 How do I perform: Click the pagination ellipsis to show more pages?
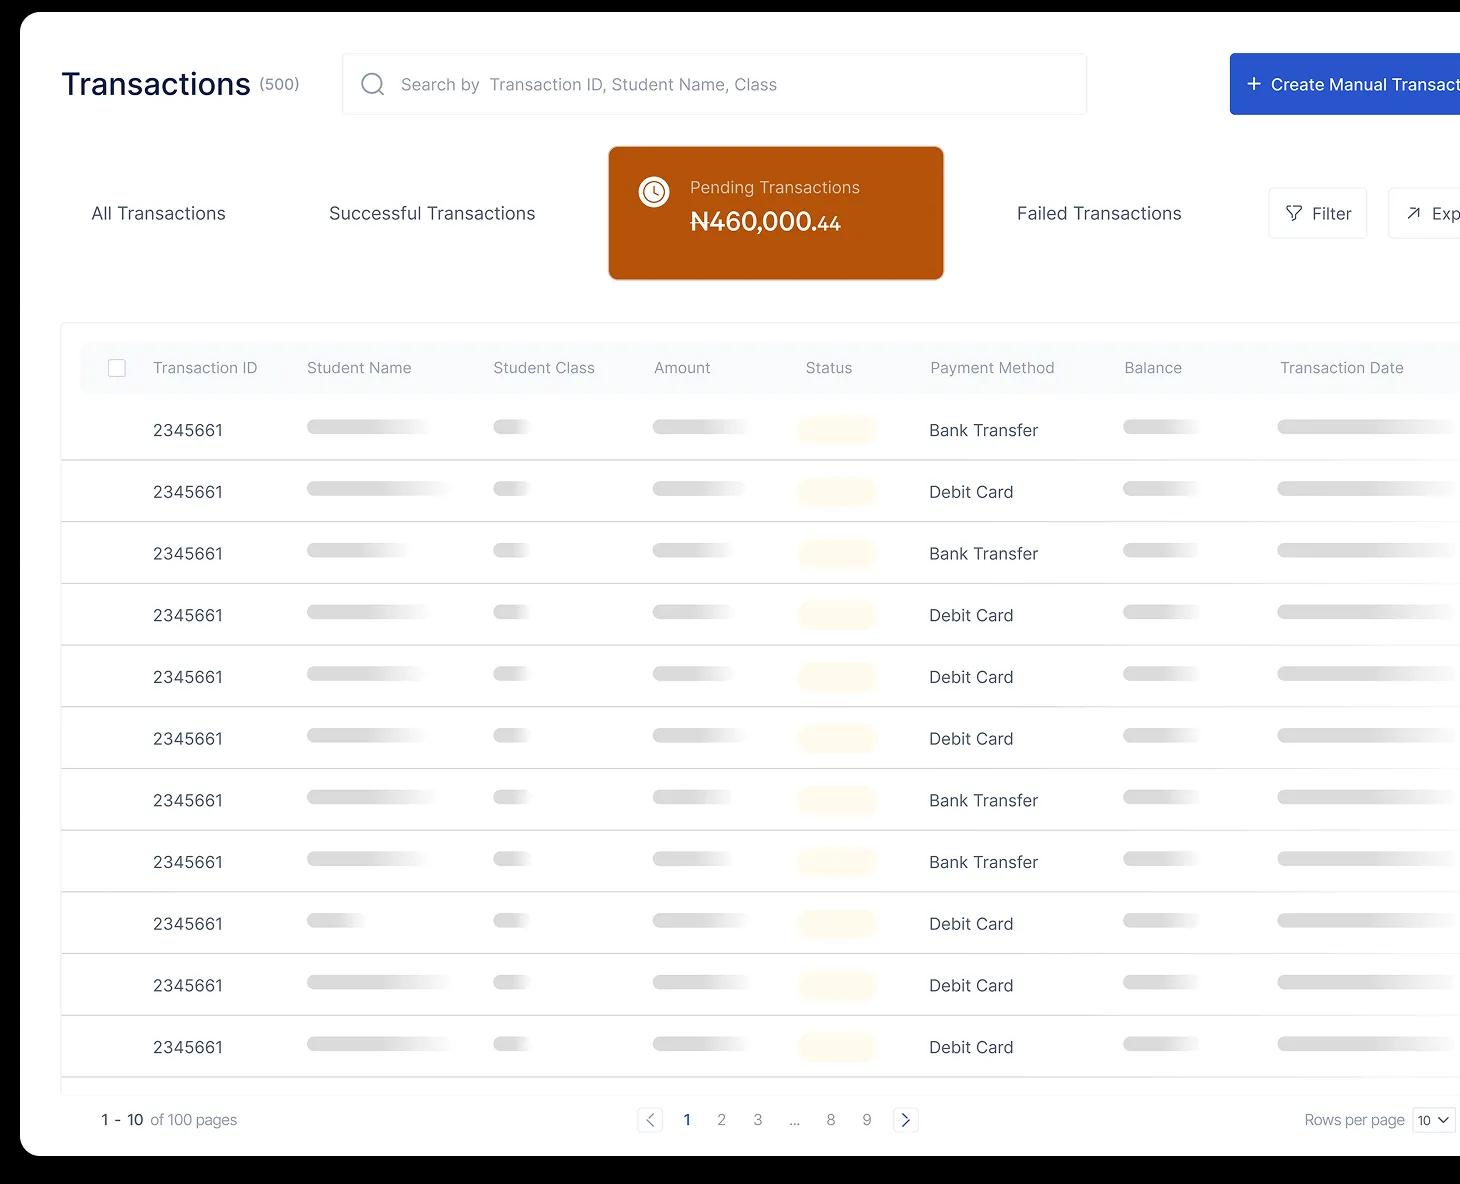click(794, 1120)
